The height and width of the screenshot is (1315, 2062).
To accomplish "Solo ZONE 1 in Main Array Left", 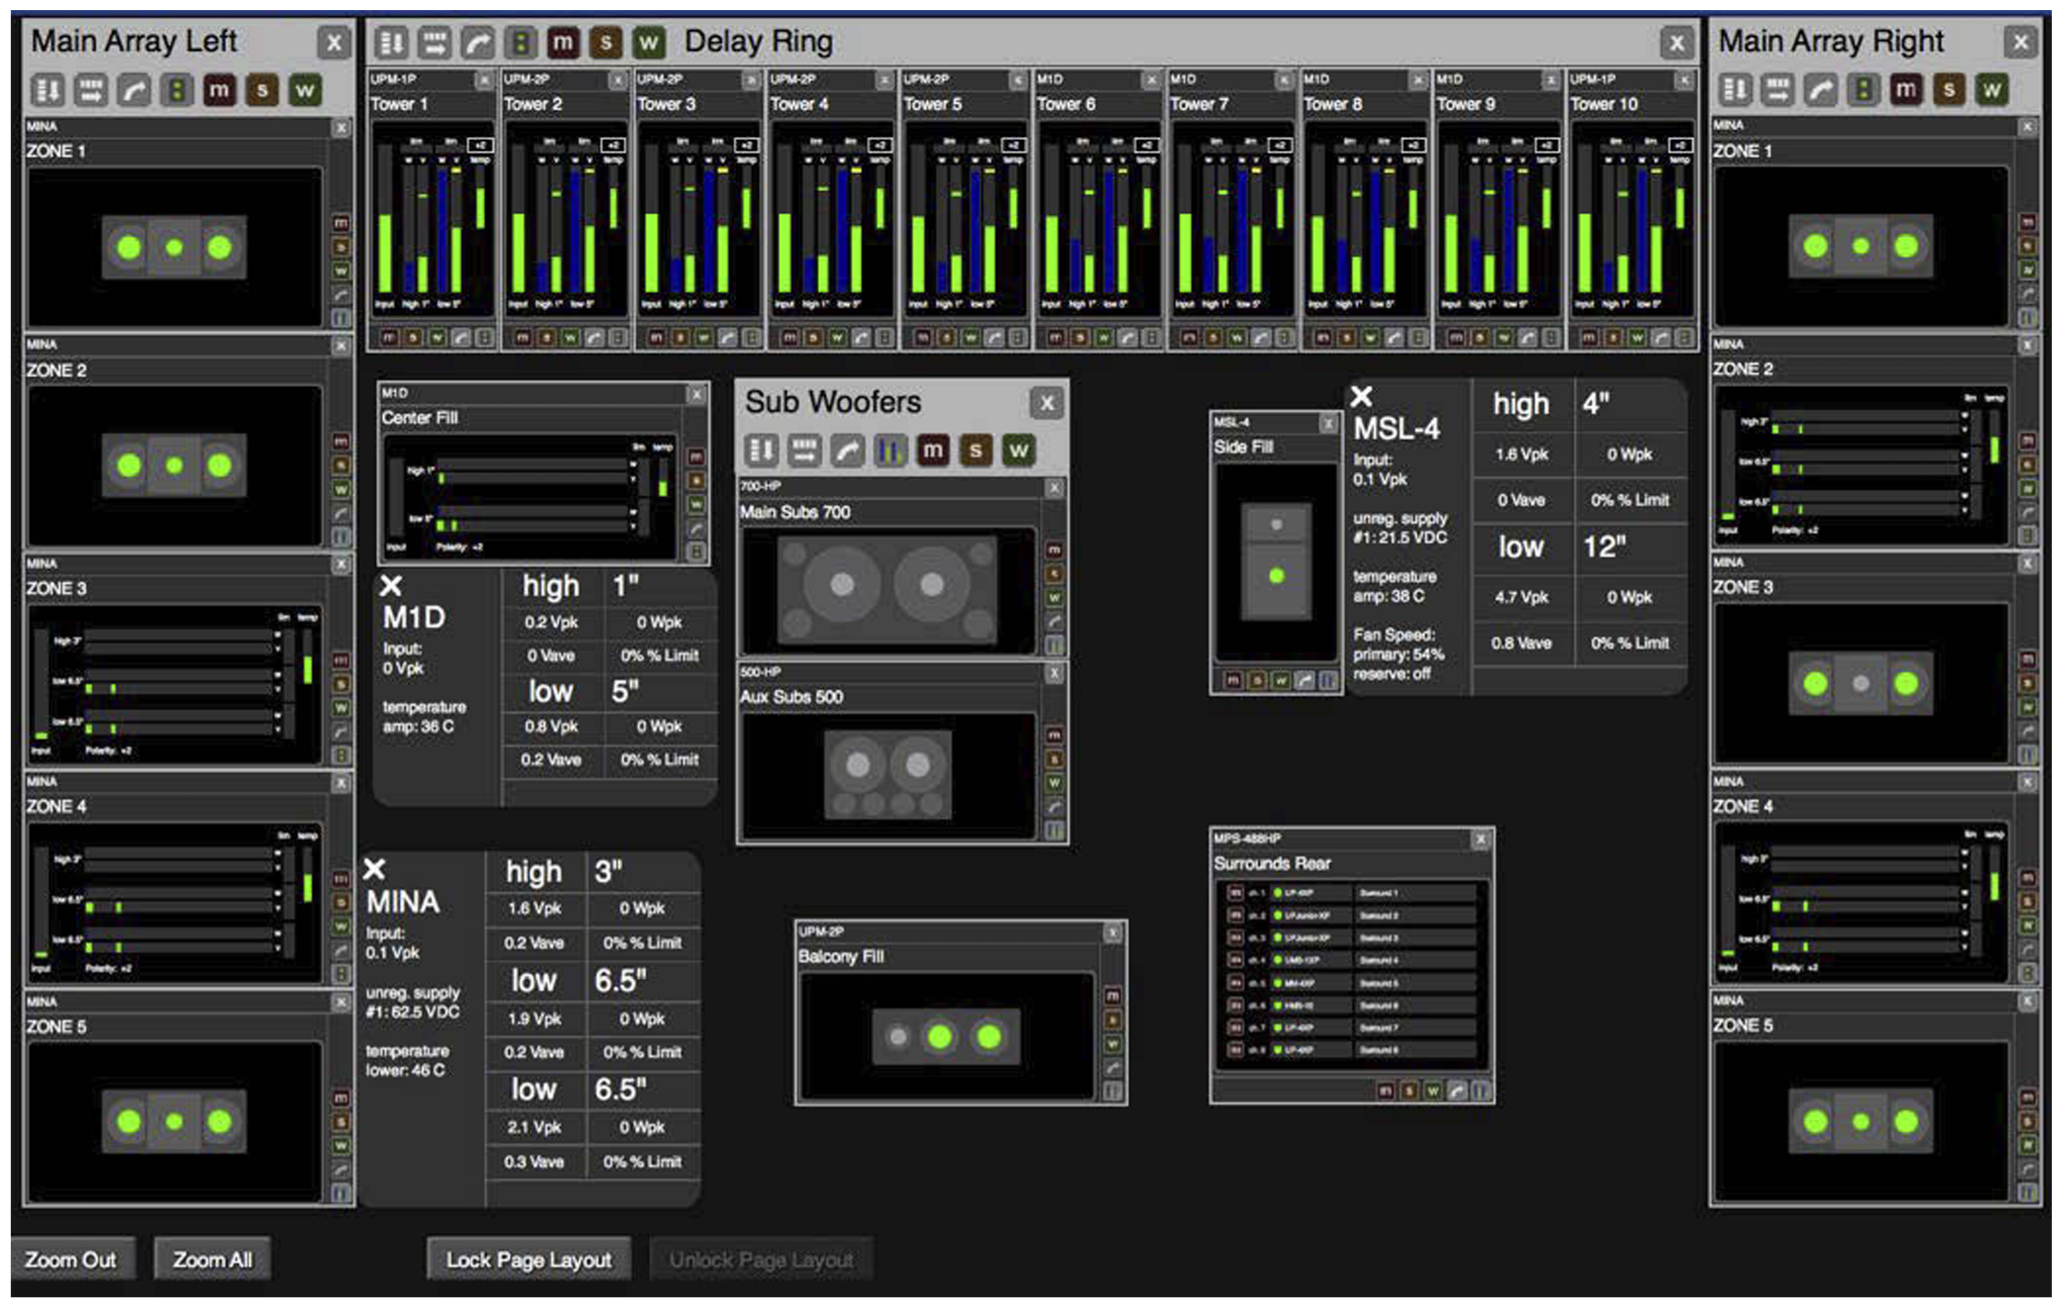I will (341, 247).
